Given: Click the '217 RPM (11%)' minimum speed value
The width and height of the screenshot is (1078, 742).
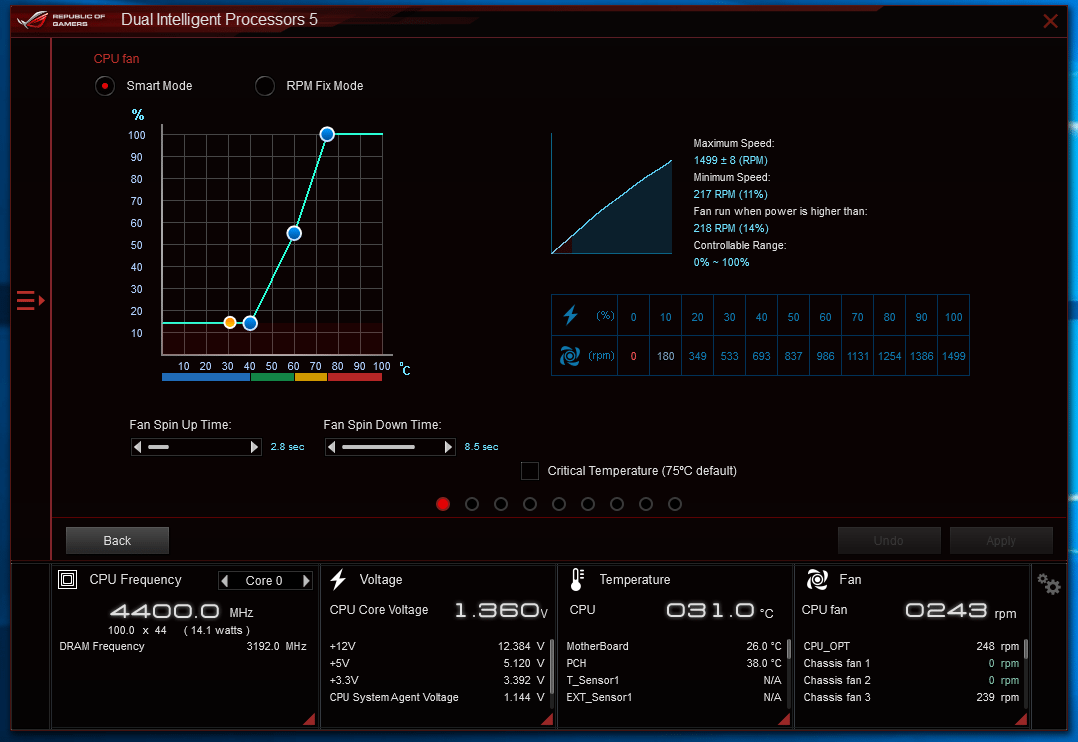Looking at the screenshot, I should click(x=730, y=195).
